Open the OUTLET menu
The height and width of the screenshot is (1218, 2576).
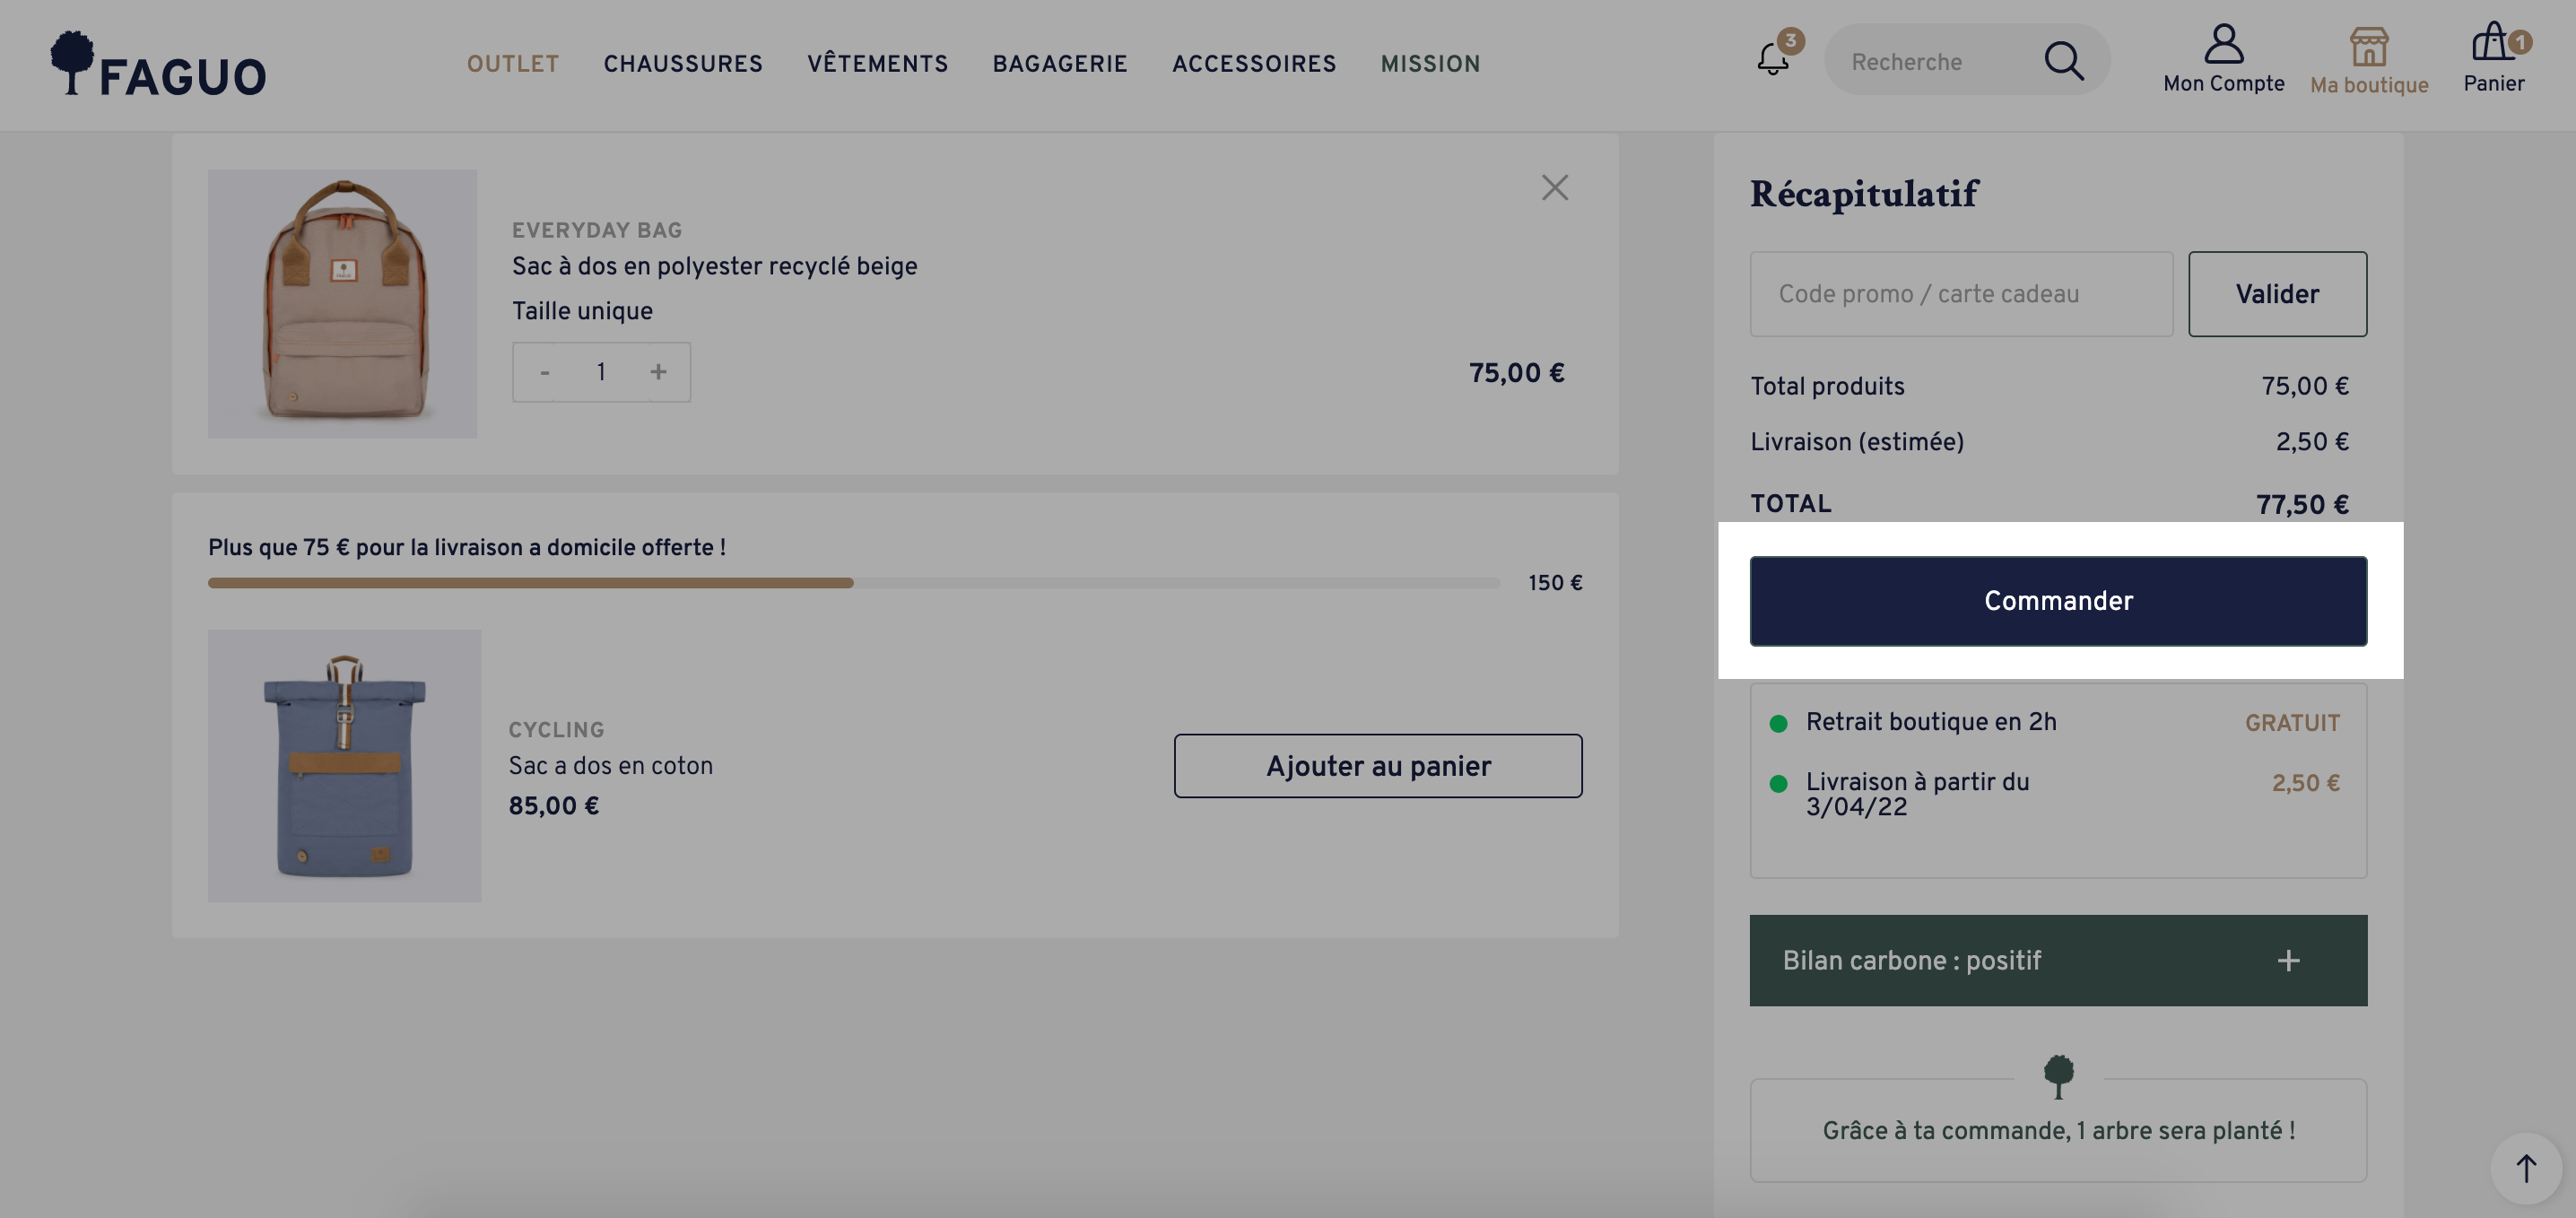click(x=513, y=64)
